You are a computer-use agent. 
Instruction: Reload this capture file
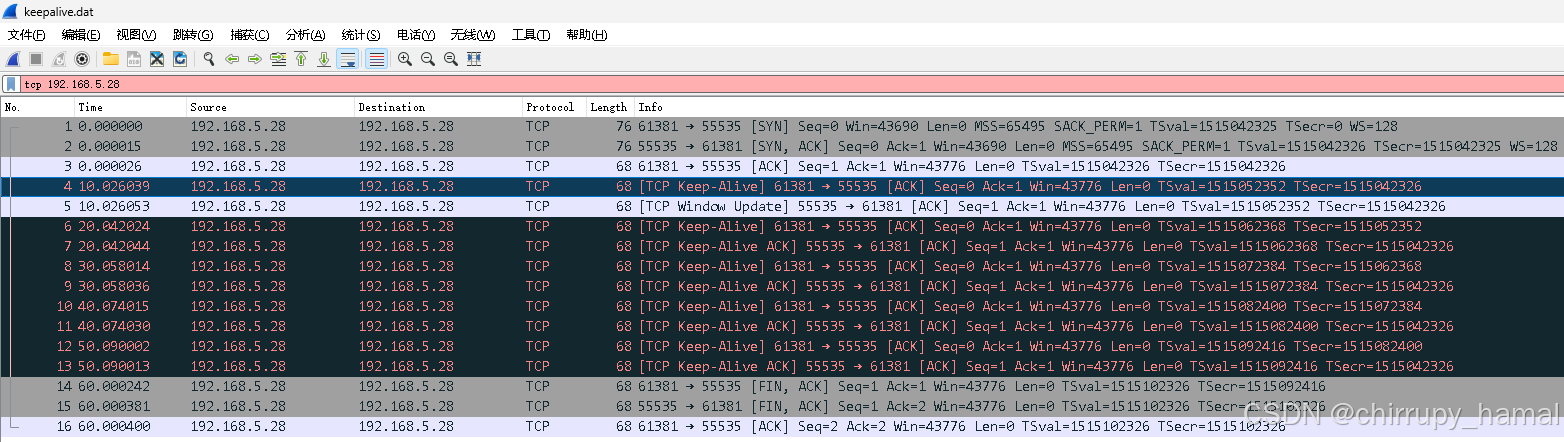180,59
